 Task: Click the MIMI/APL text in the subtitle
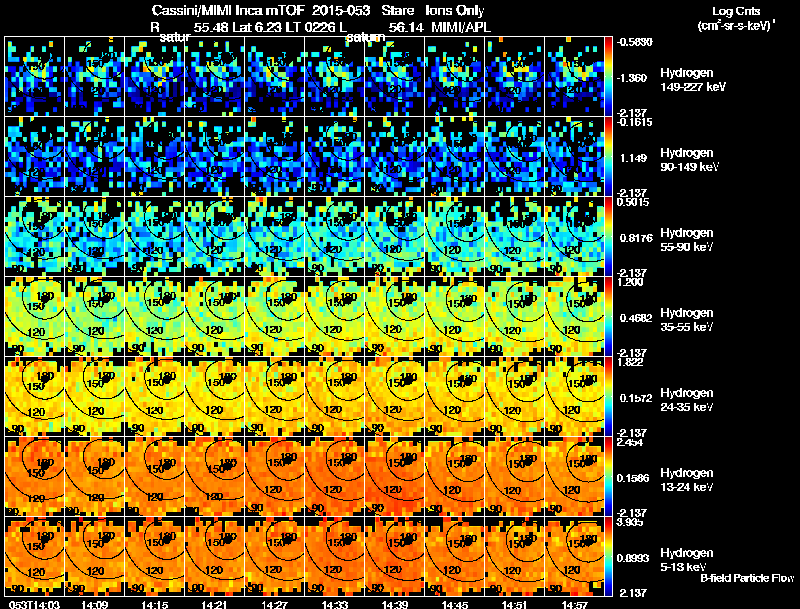[x=461, y=27]
